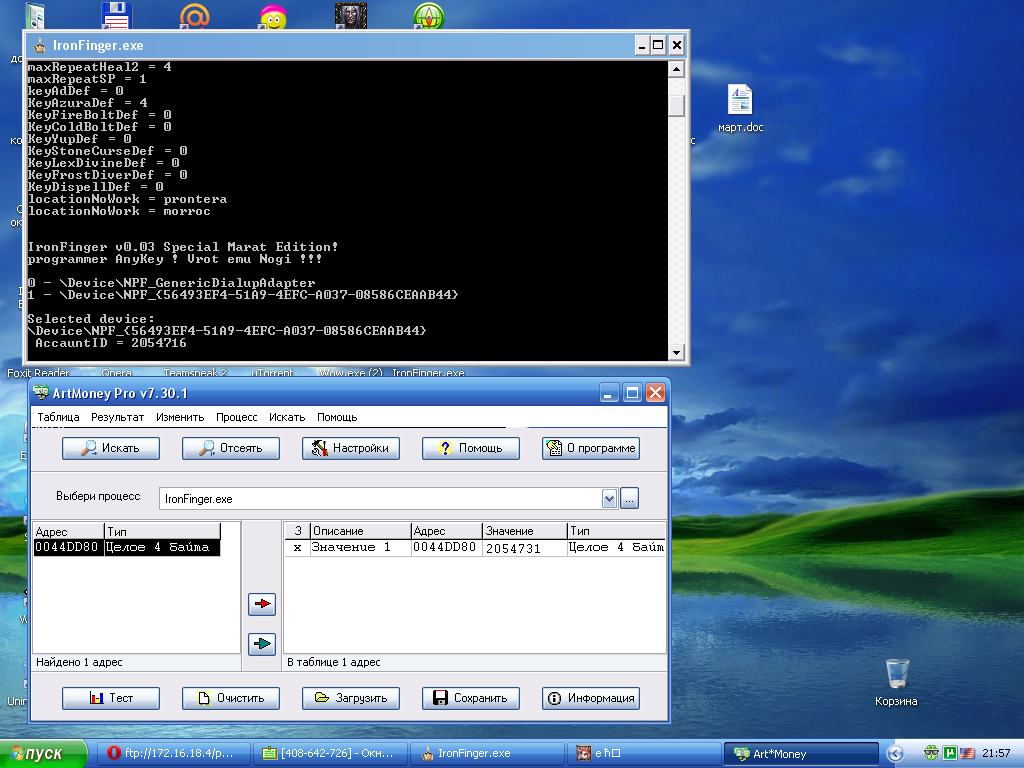This screenshot has height=768, width=1024.
Task: Click the game window taskbar button
Action: point(643,754)
